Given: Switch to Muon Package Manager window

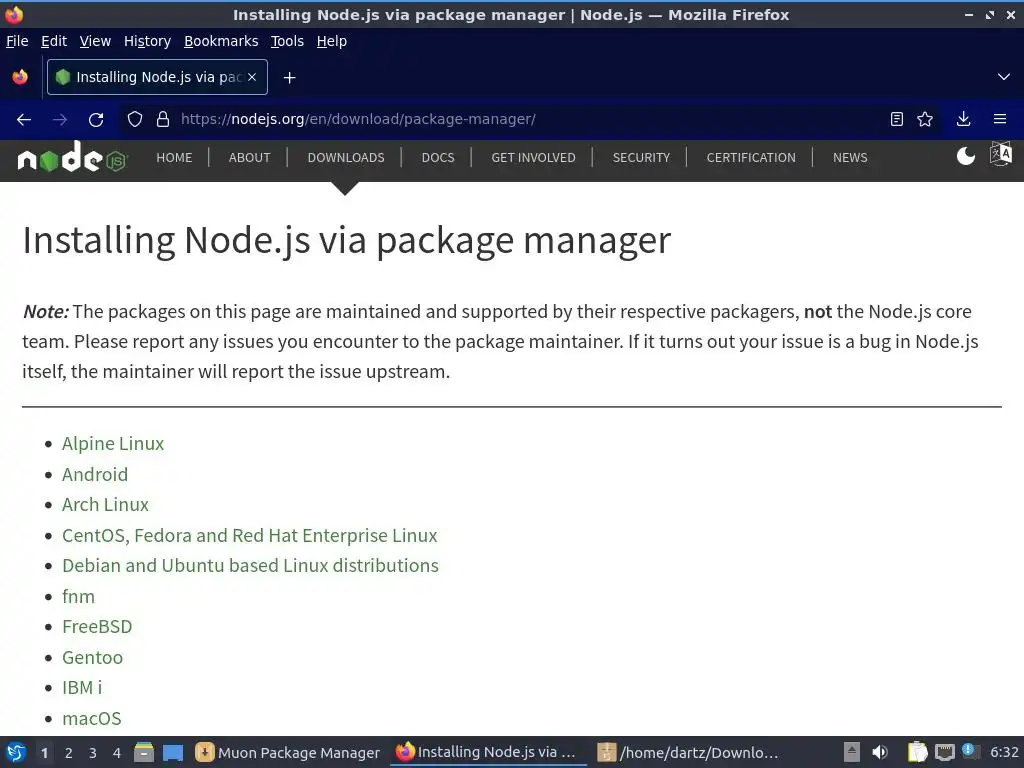Looking at the screenshot, I should (x=288, y=752).
